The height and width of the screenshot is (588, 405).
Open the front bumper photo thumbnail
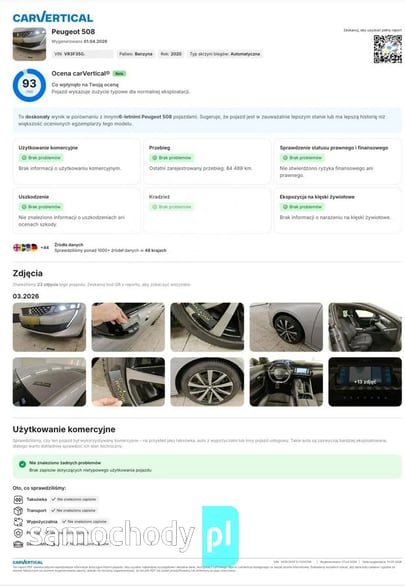tap(49, 327)
